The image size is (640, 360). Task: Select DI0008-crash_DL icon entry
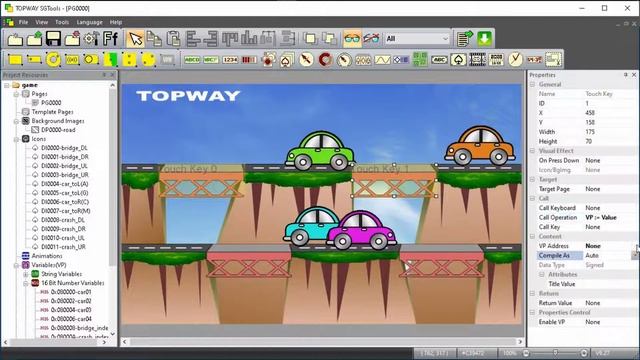(63, 220)
